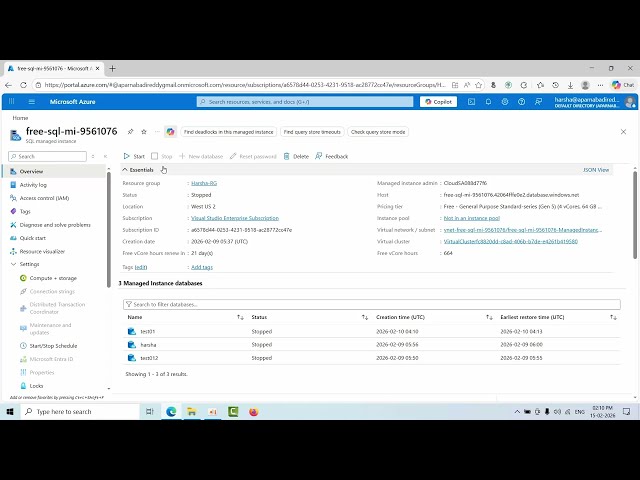Open Visual Studio Enterprise Subscription link
Viewport: 640px width, 480px height.
235,218
